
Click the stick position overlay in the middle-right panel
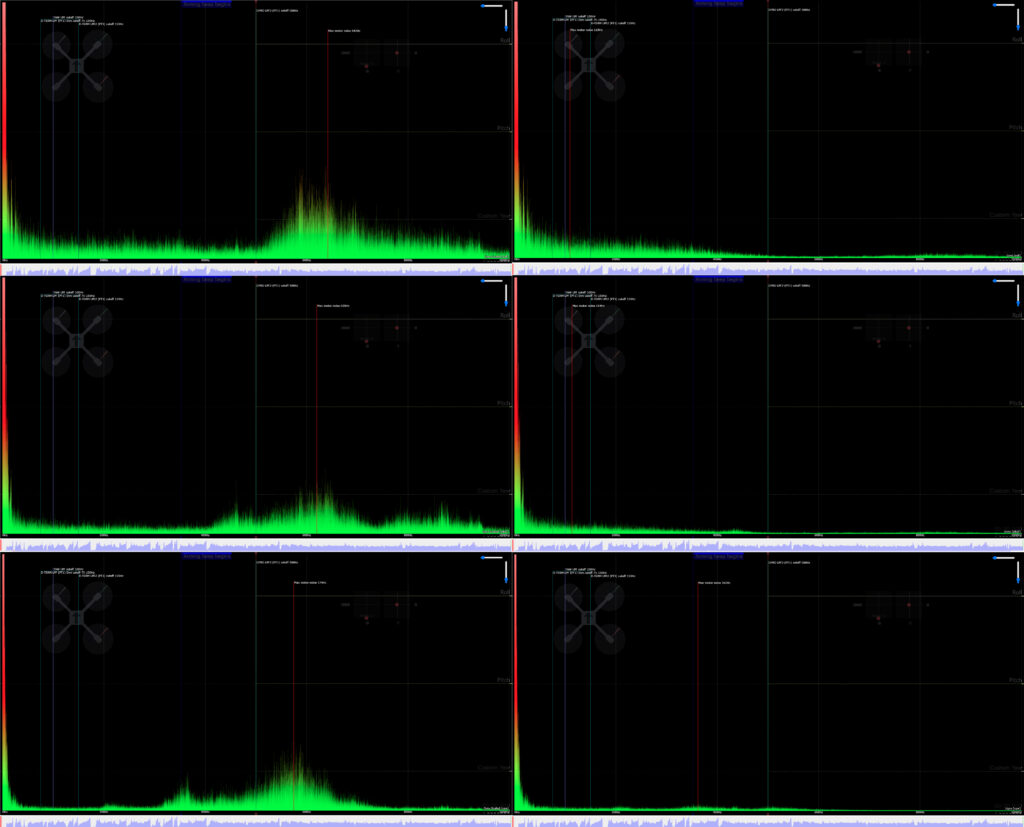(x=894, y=333)
